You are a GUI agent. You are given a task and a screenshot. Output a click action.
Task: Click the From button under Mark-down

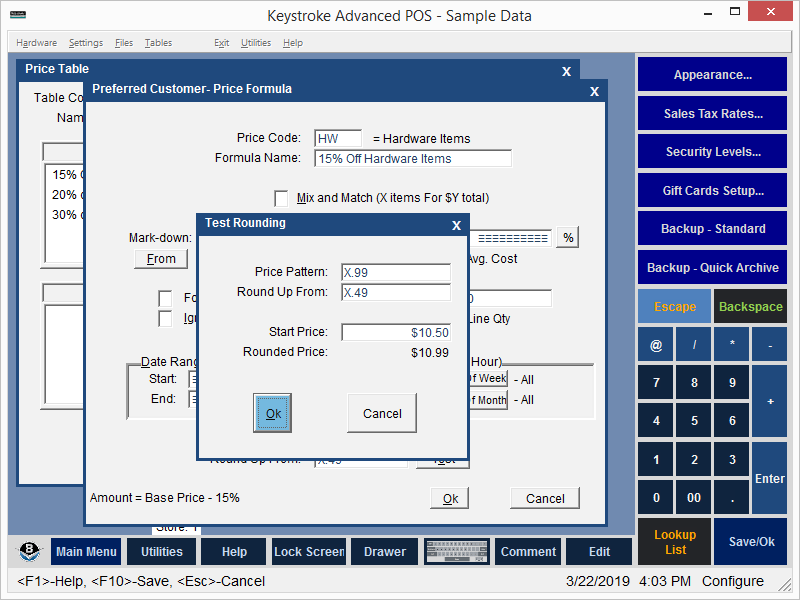(161, 259)
